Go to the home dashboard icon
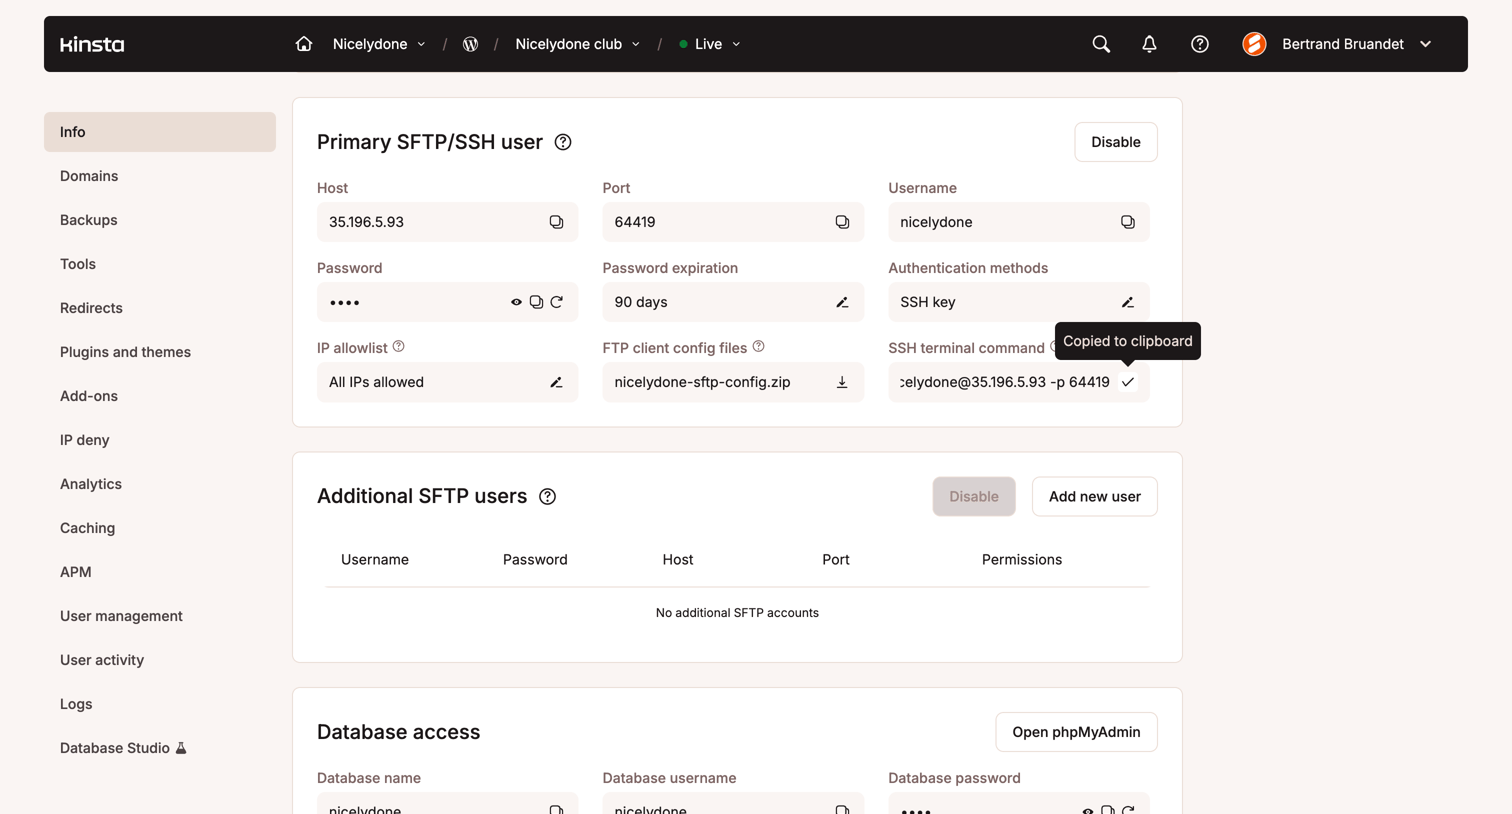1512x814 pixels. tap(304, 44)
